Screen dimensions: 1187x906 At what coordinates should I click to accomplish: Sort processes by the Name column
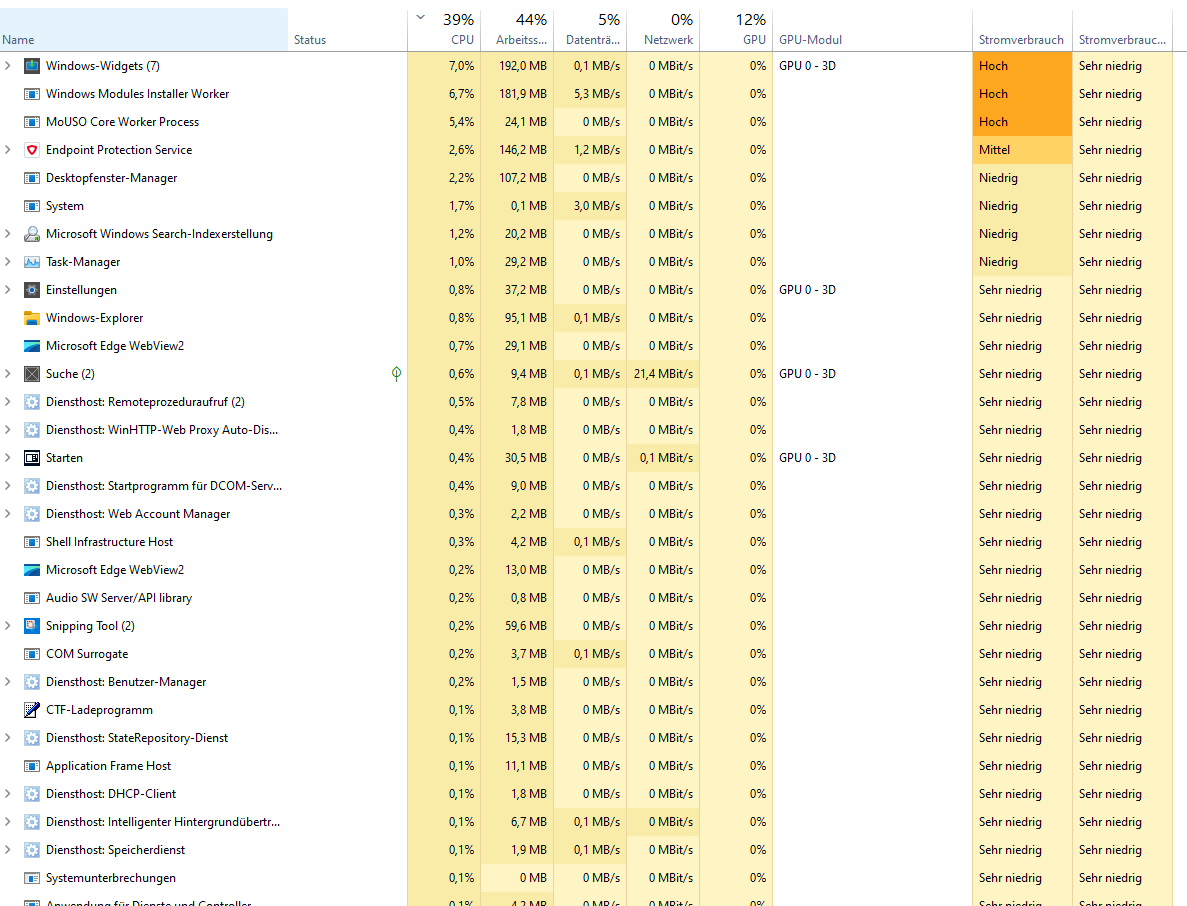144,30
